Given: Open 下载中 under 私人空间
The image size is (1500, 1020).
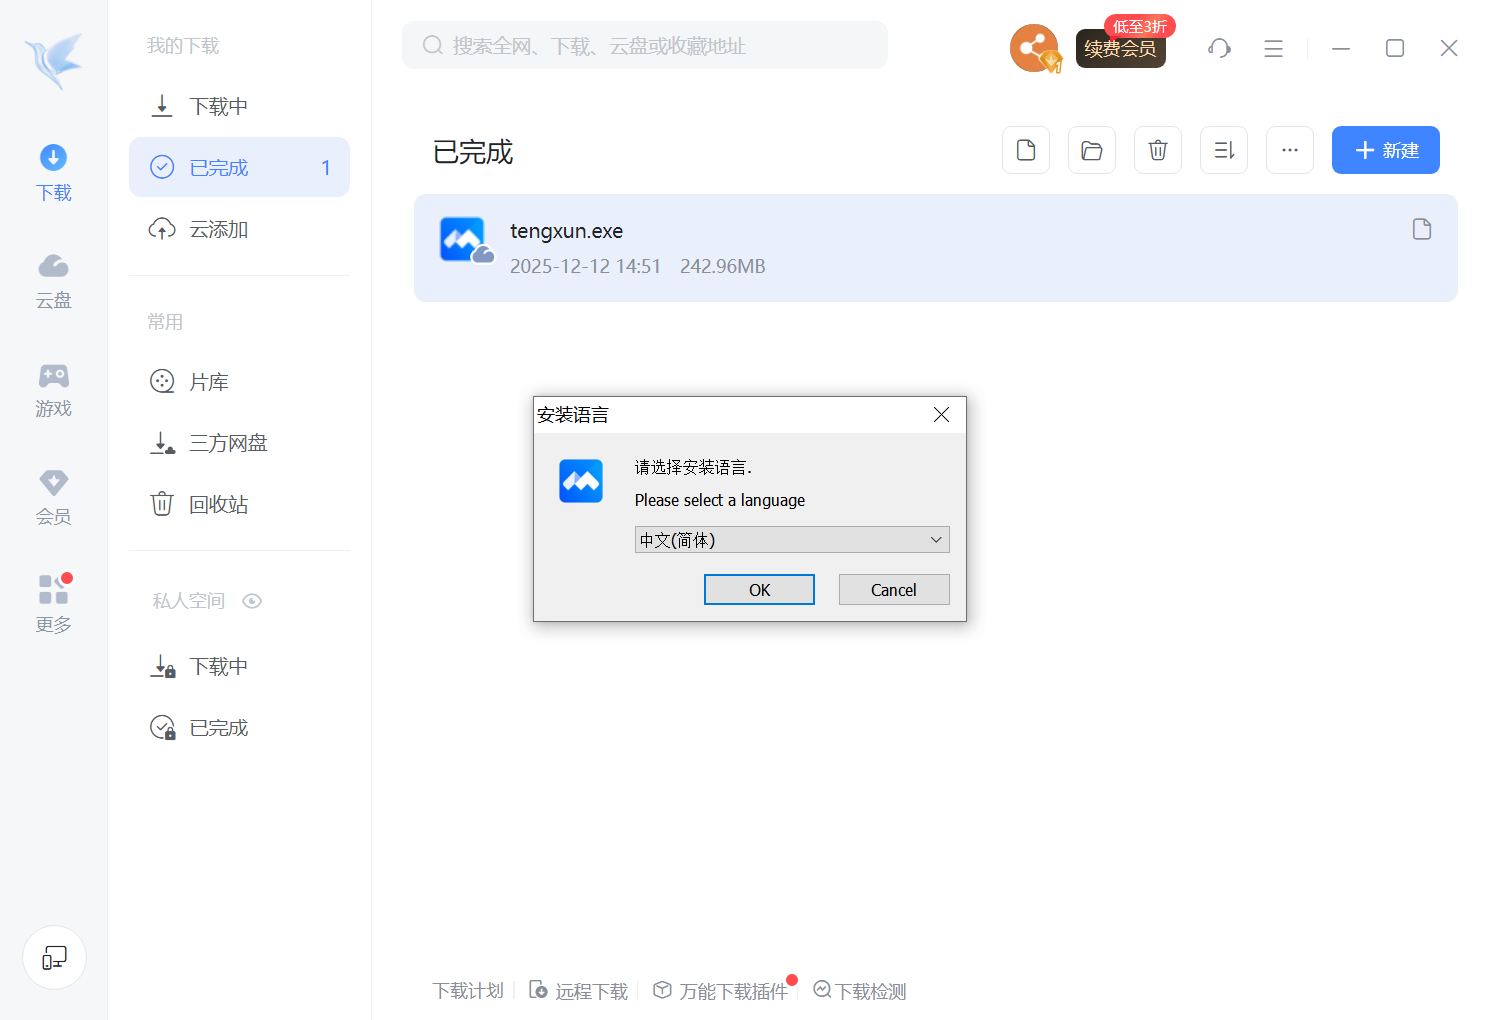Looking at the screenshot, I should 239,666.
